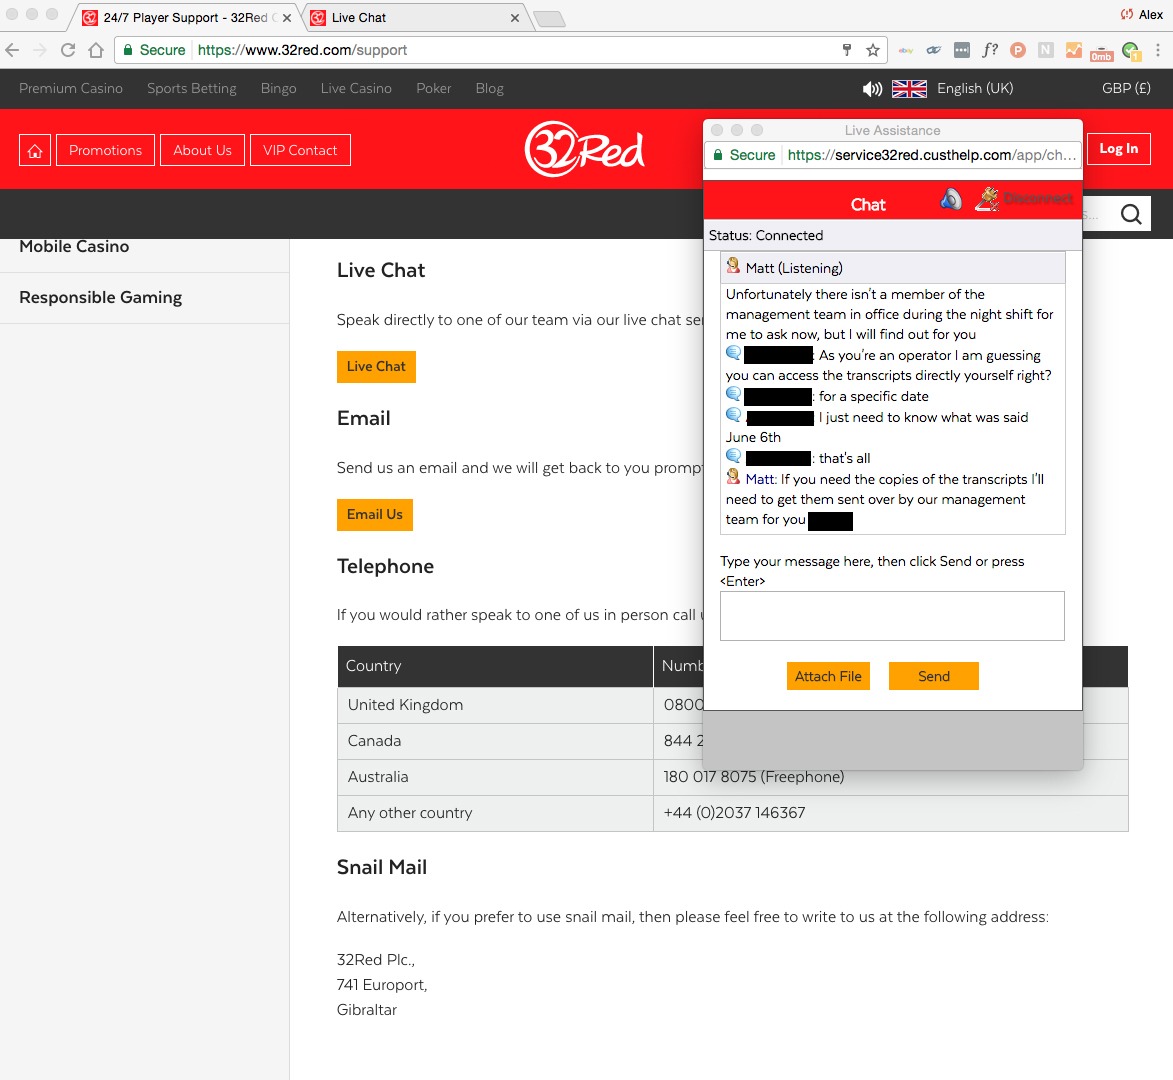Mute site sound with the speaker icon

(872, 89)
